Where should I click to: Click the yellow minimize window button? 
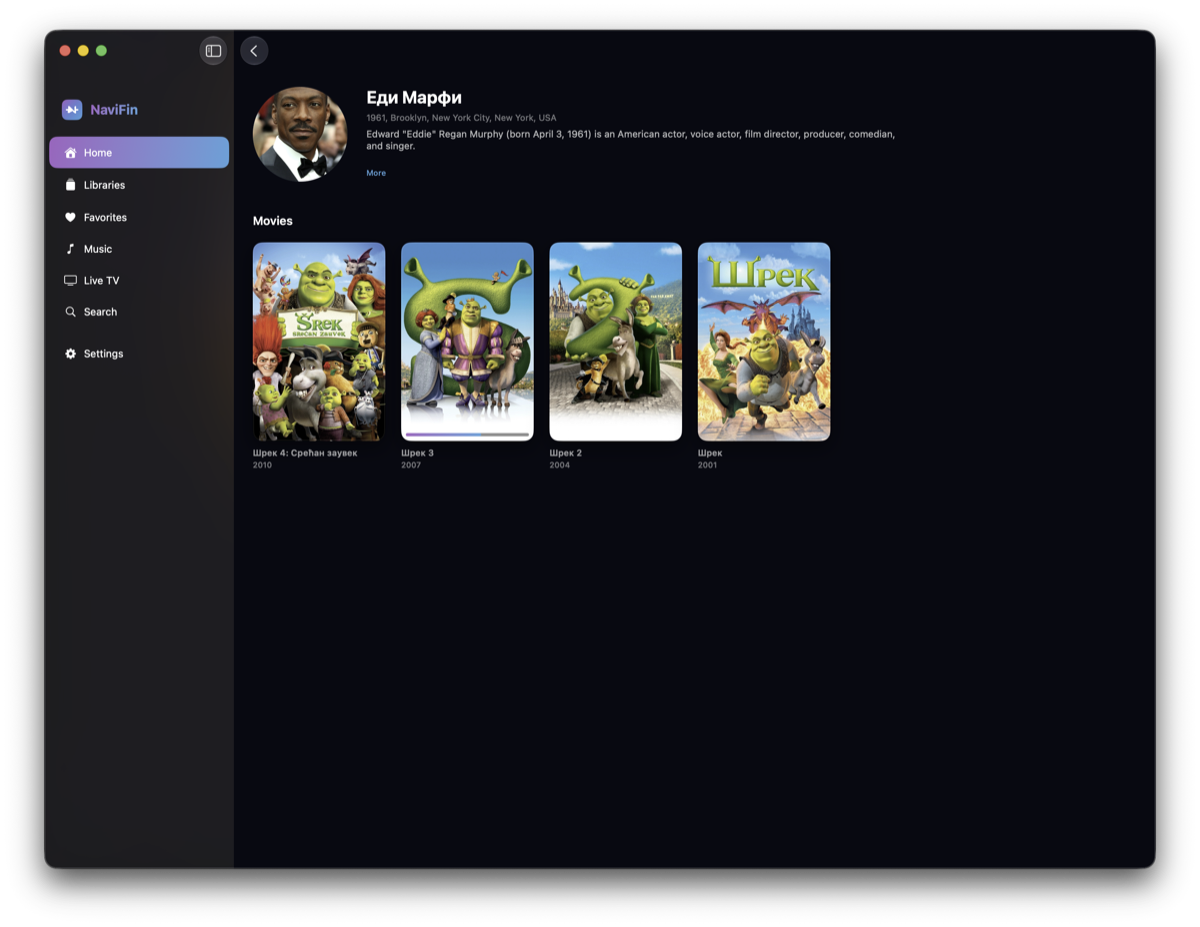(83, 51)
